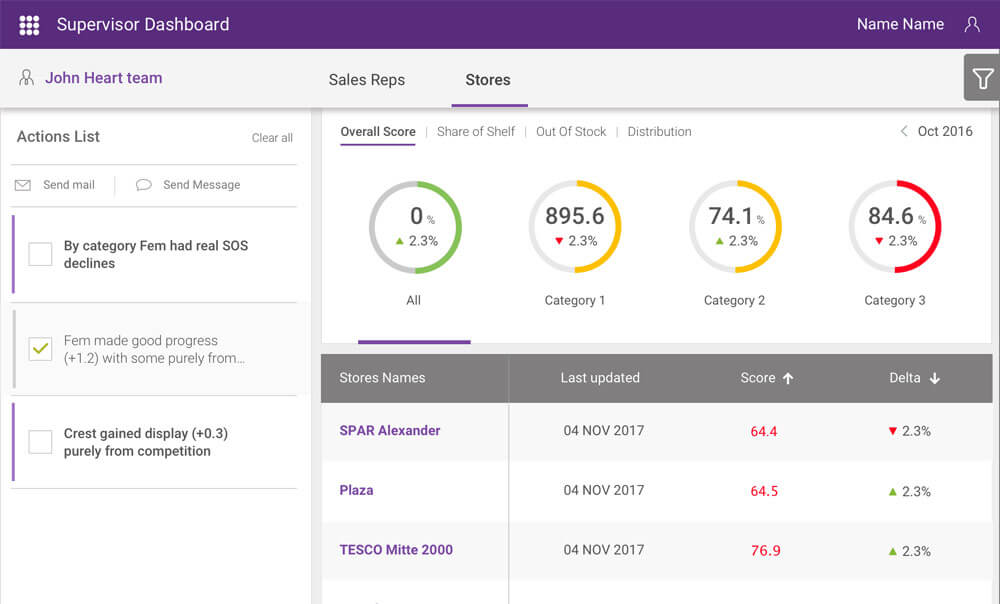The image size is (1000, 604).
Task: Click score 64.4 for SPAR Alexander
Action: click(x=764, y=432)
